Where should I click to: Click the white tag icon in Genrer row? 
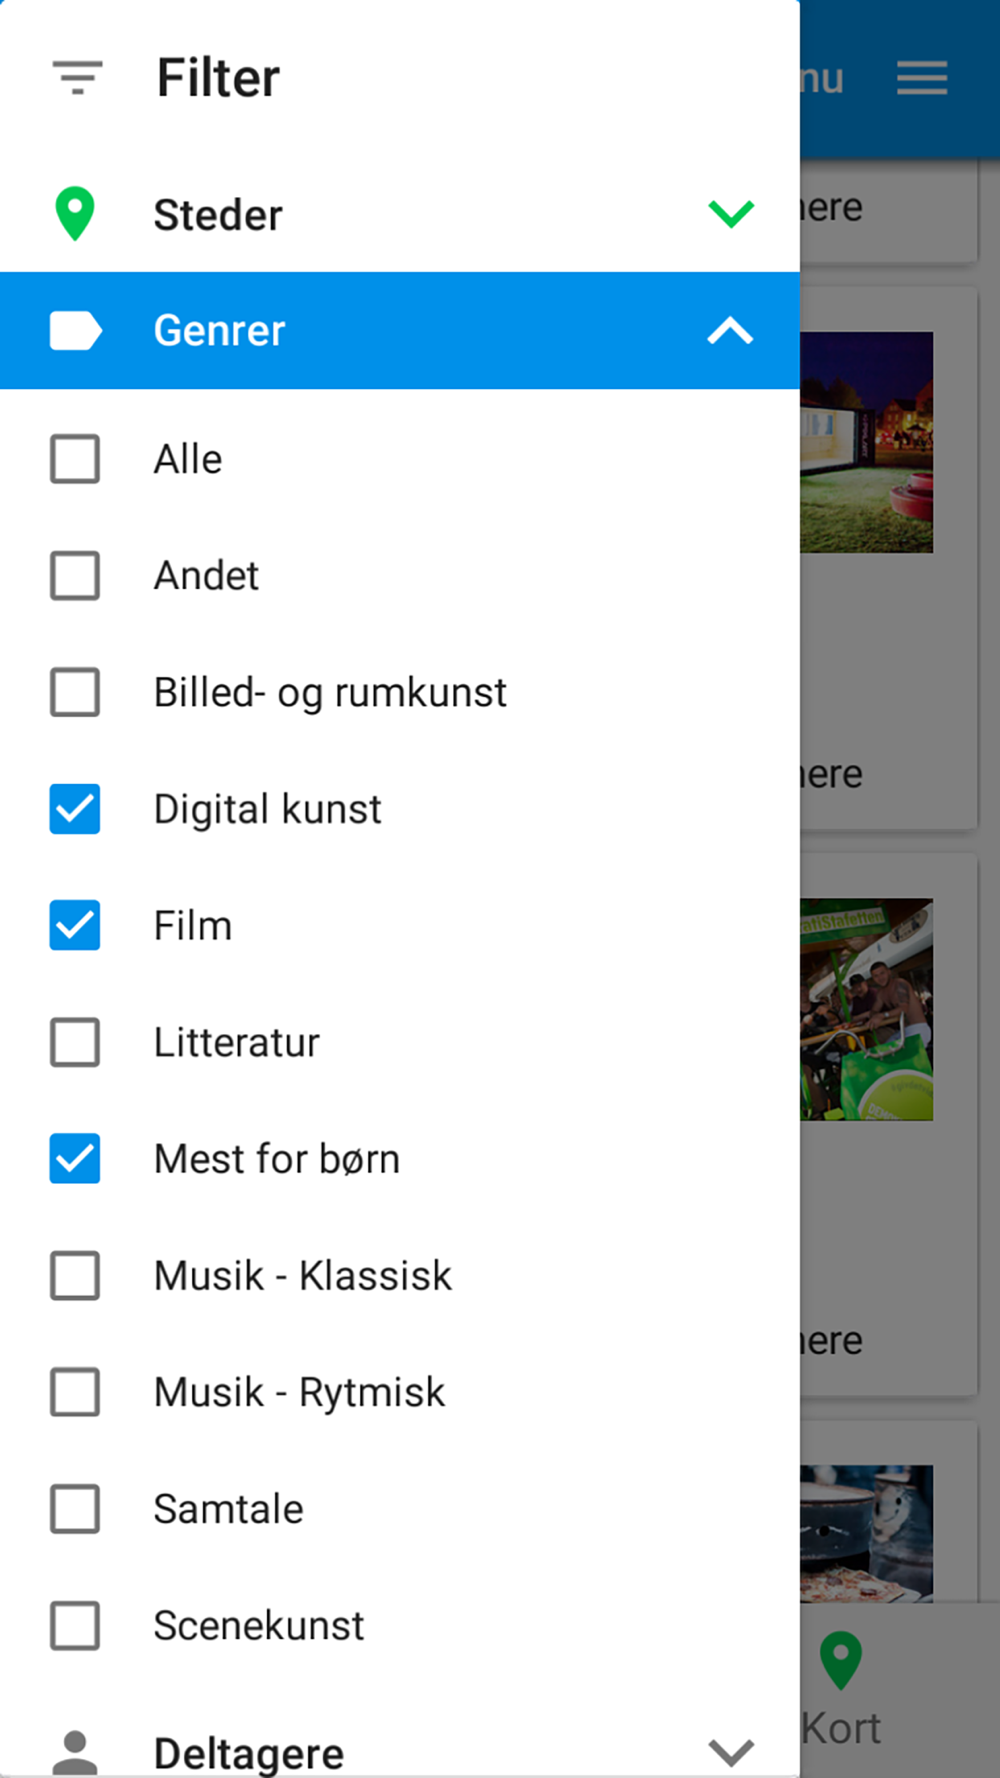pyautogui.click(x=76, y=331)
